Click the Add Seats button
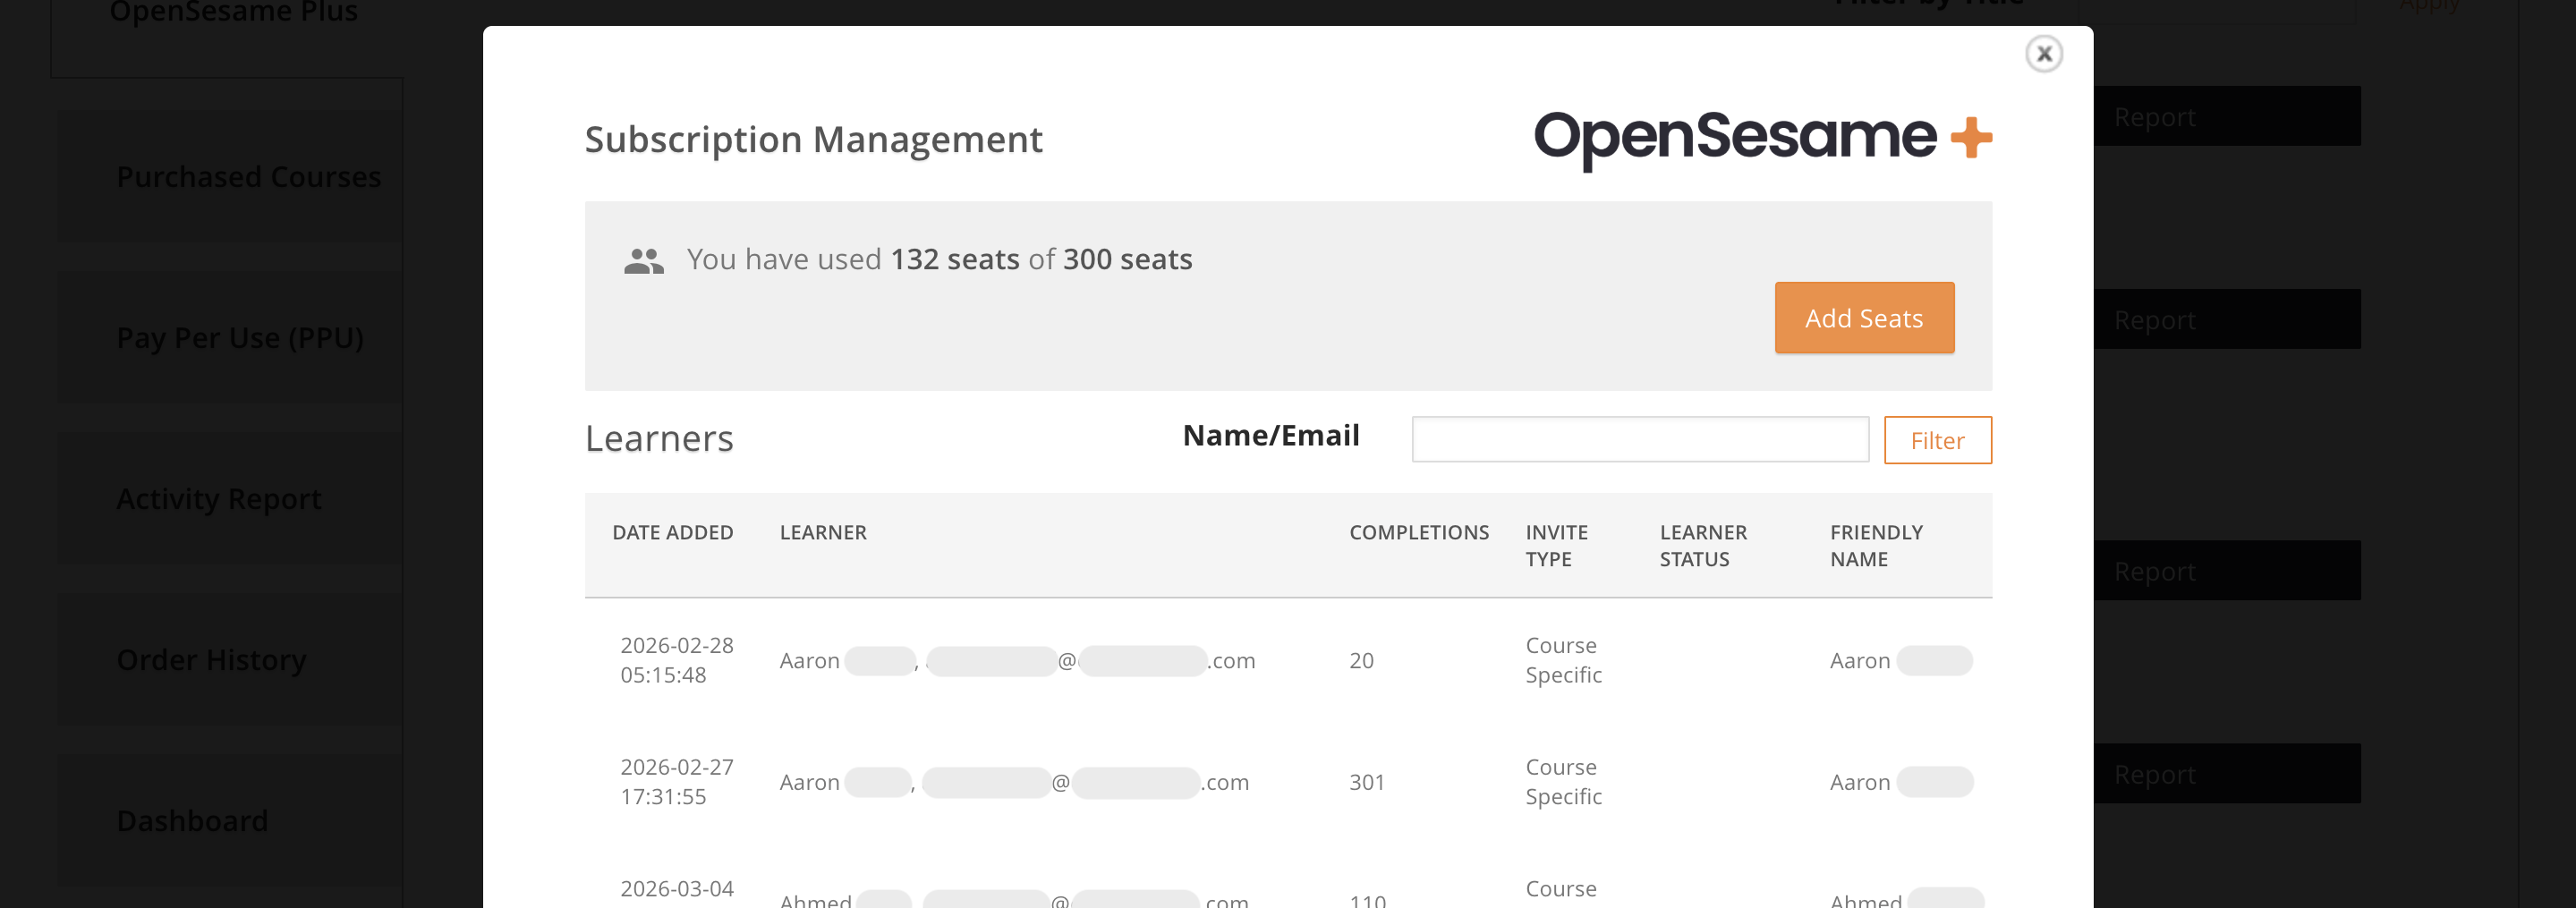The height and width of the screenshot is (908, 2576). coord(1864,318)
